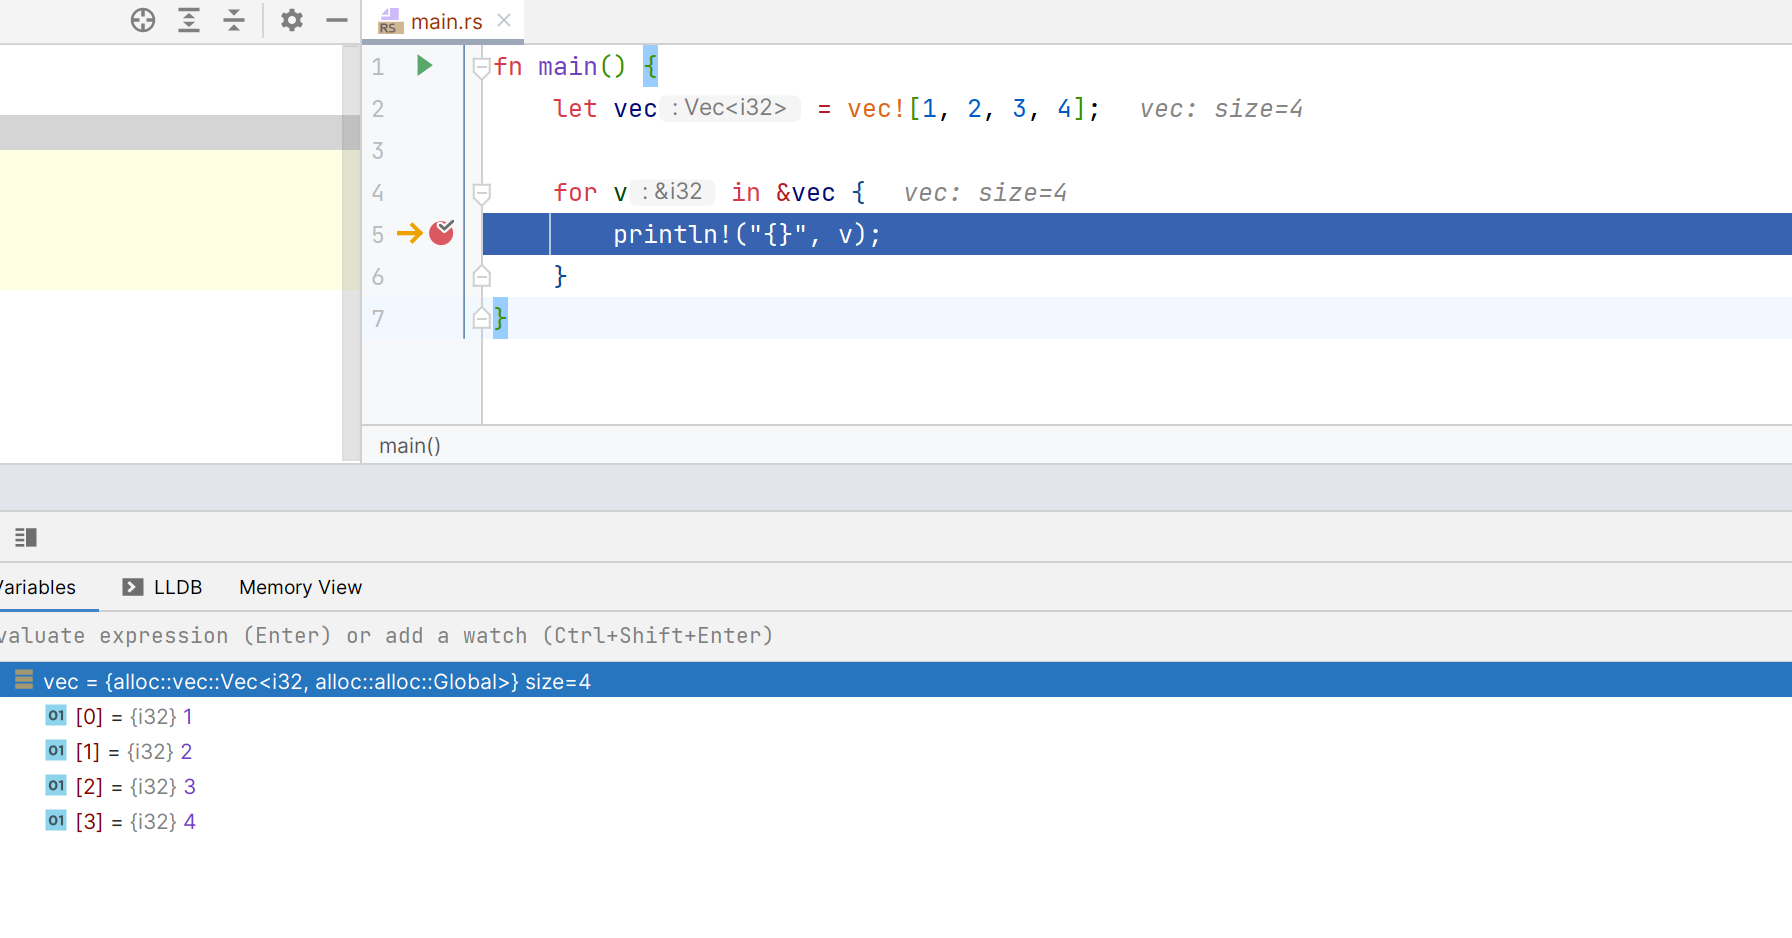Screen dimensions: 1792x938
Task: Fold the main function using gutter arrow
Action: click(x=481, y=66)
